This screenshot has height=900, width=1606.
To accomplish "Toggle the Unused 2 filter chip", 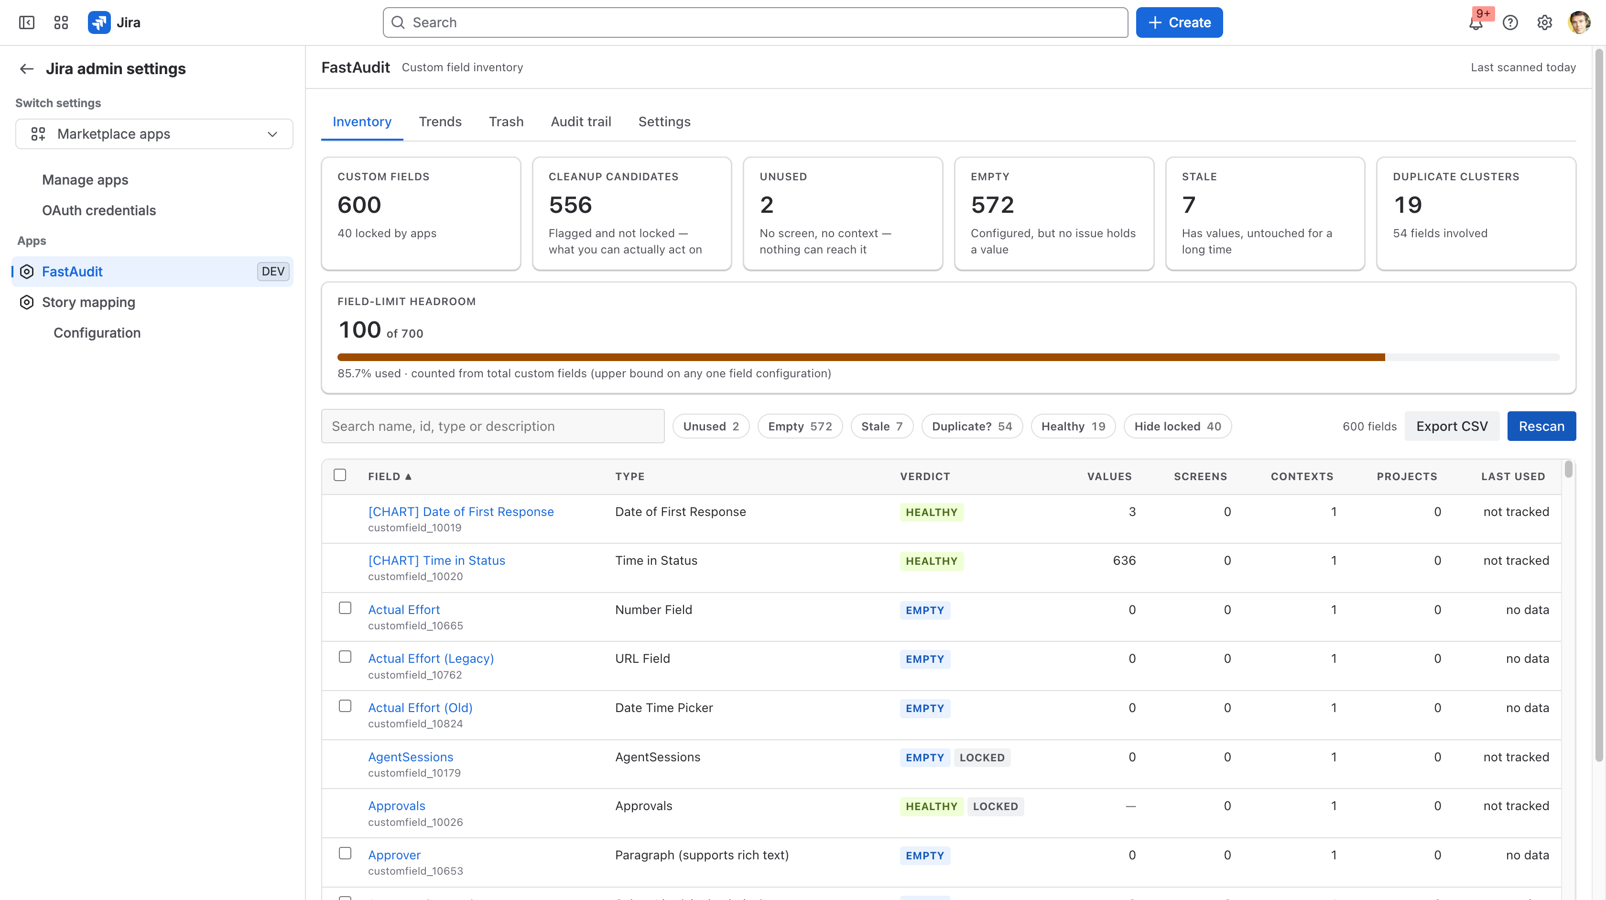I will coord(711,426).
